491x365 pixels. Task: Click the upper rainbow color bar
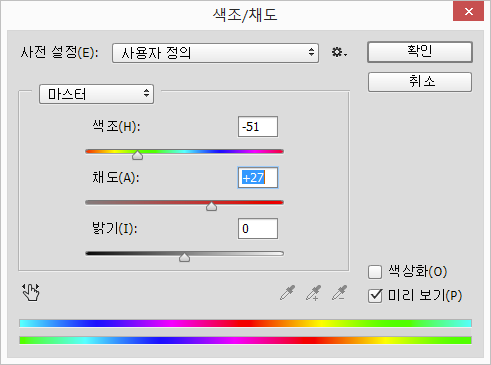pyautogui.click(x=245, y=323)
